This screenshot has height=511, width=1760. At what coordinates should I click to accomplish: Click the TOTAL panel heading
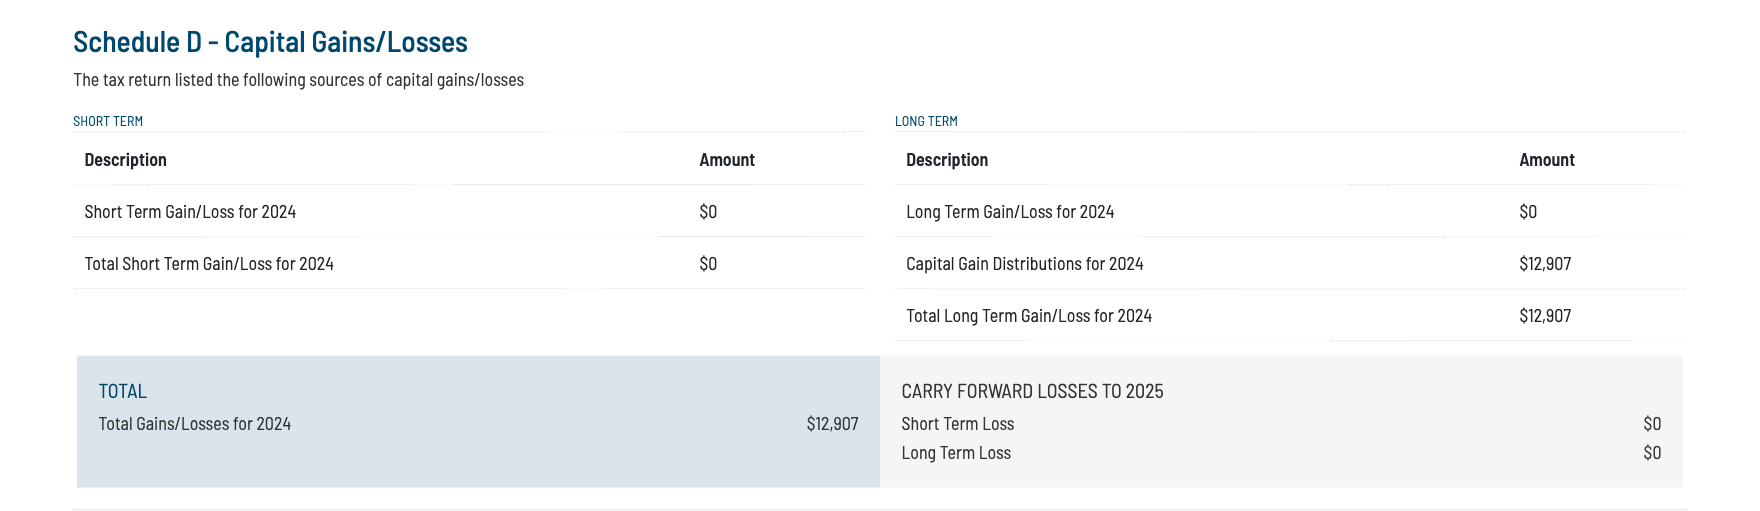(x=123, y=391)
